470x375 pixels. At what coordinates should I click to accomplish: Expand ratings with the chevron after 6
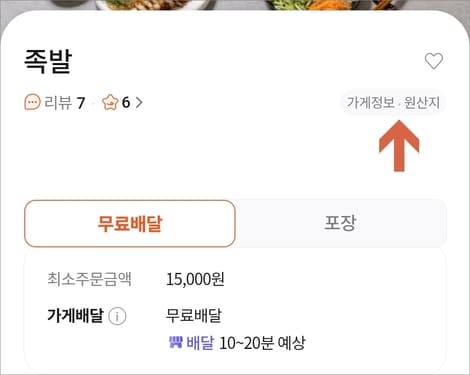(139, 103)
